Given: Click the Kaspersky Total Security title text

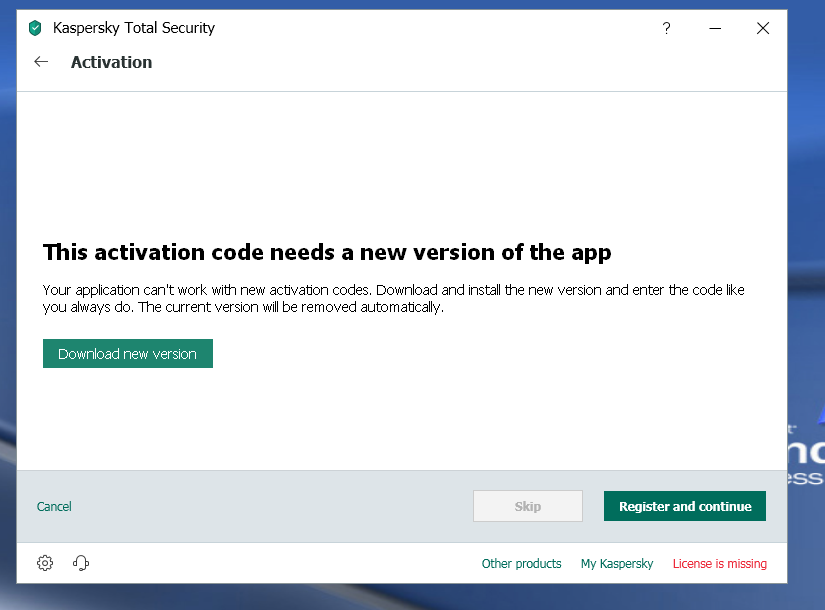Looking at the screenshot, I should [x=134, y=28].
